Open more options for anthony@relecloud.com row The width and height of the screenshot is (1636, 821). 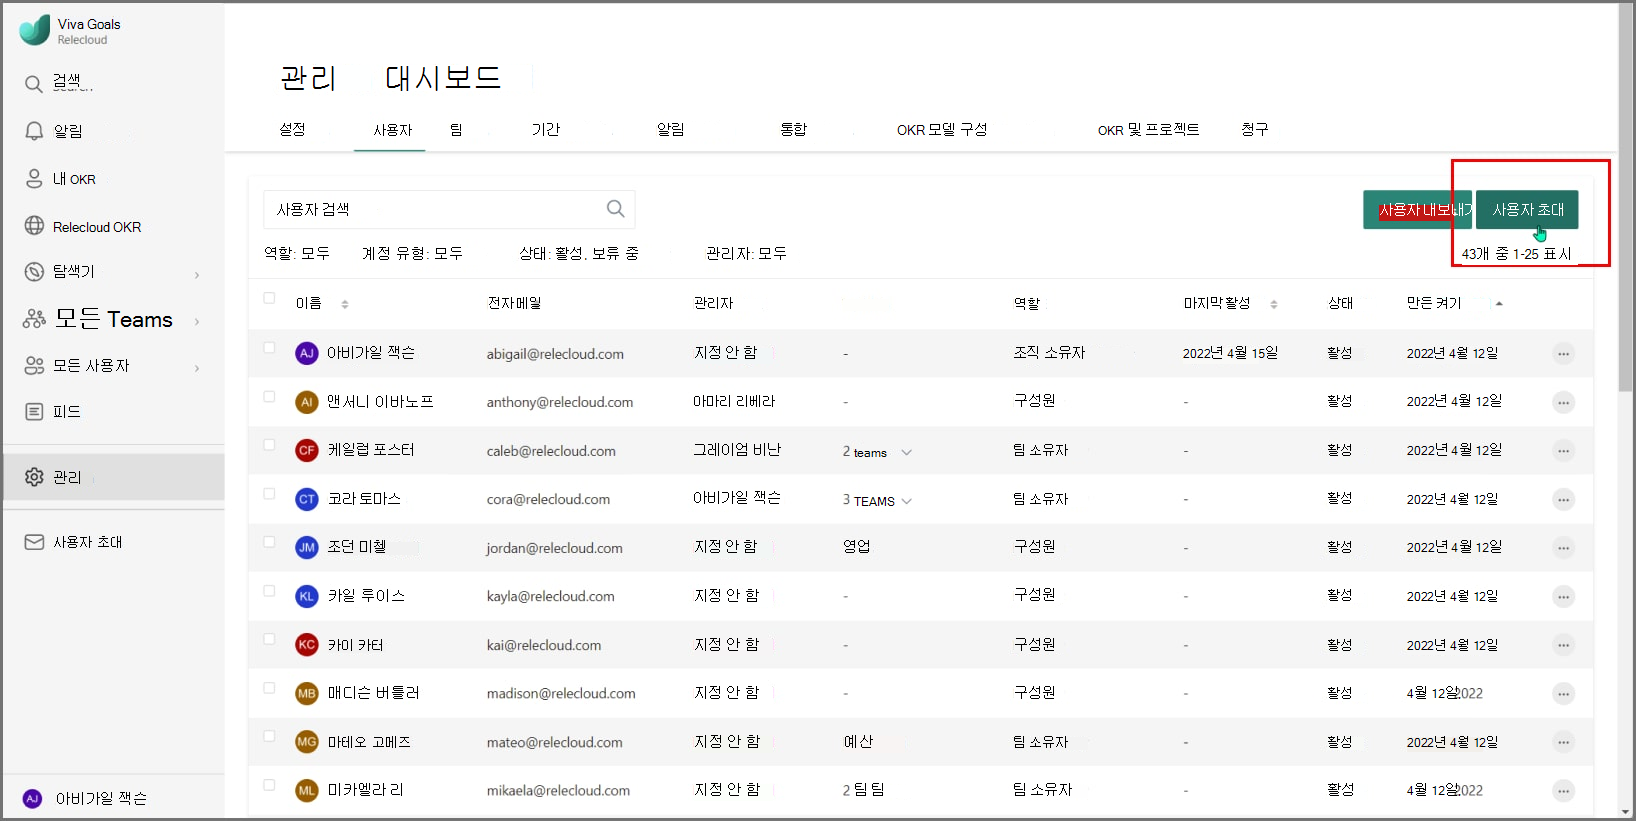1563,402
